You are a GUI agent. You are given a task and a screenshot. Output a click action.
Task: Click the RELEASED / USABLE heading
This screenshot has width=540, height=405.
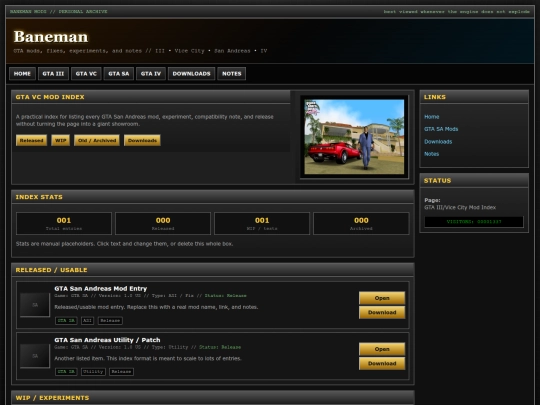[x=51, y=270]
